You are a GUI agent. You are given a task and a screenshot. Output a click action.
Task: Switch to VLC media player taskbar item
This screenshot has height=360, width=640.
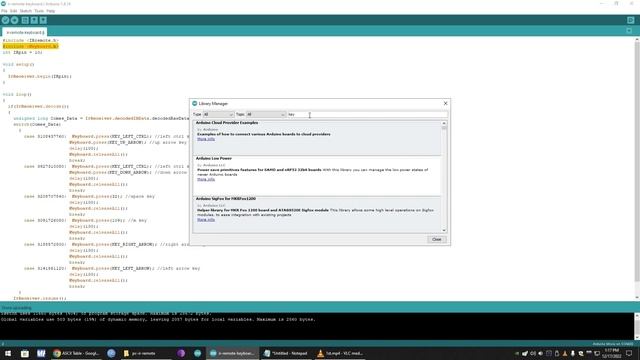point(340,353)
